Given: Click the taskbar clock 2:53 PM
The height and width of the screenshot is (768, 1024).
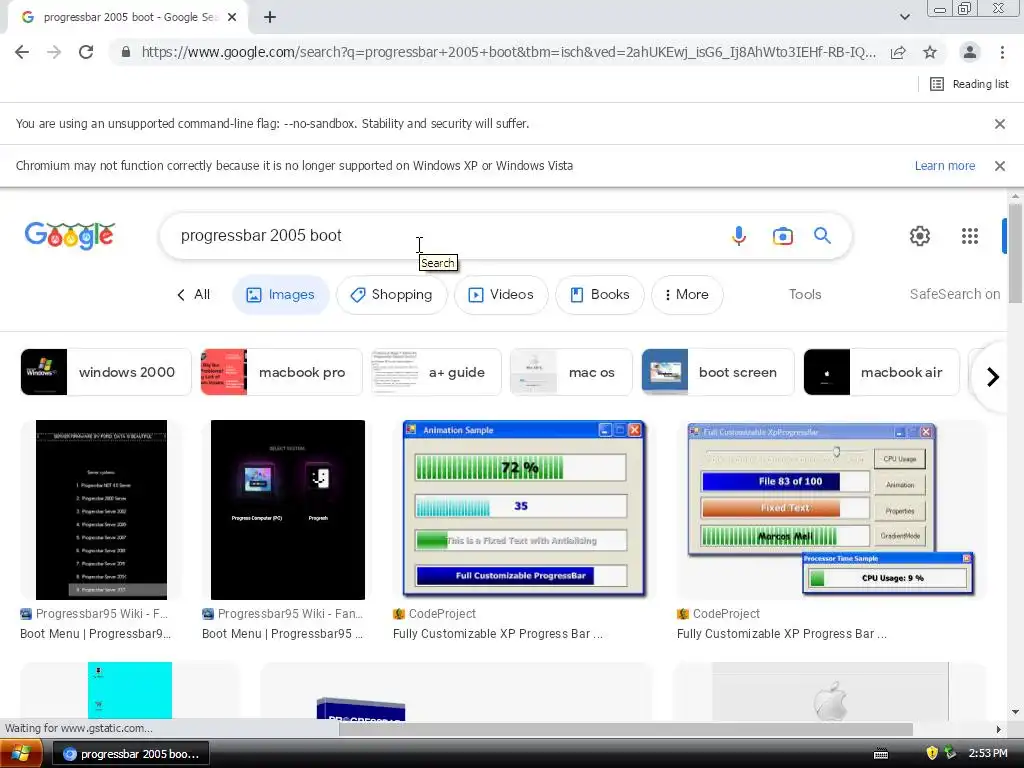Looking at the screenshot, I should click(987, 754).
